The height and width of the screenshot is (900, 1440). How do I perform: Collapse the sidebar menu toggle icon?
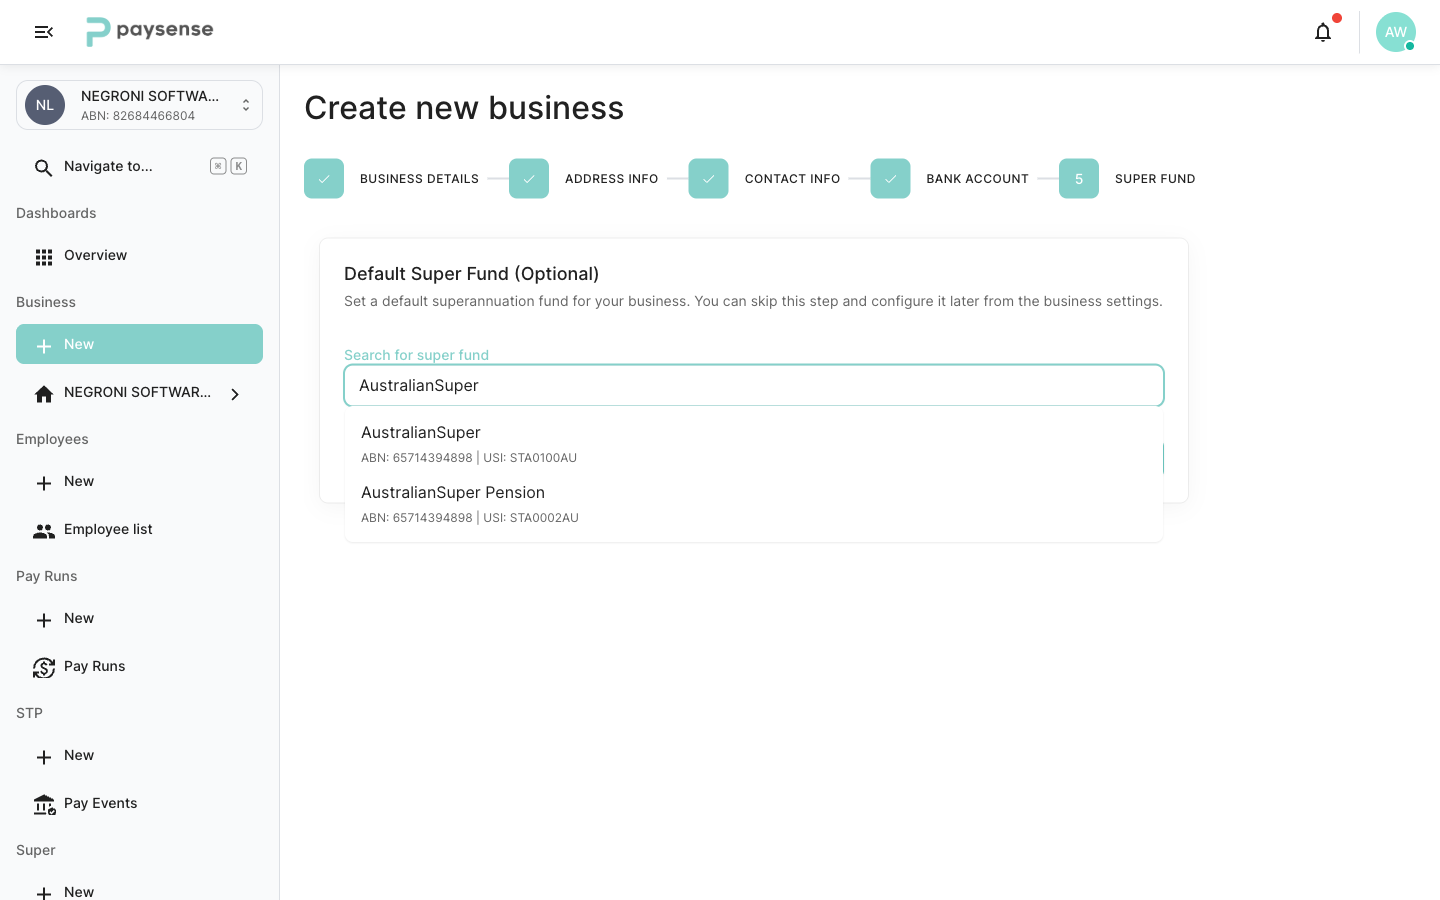tap(44, 32)
